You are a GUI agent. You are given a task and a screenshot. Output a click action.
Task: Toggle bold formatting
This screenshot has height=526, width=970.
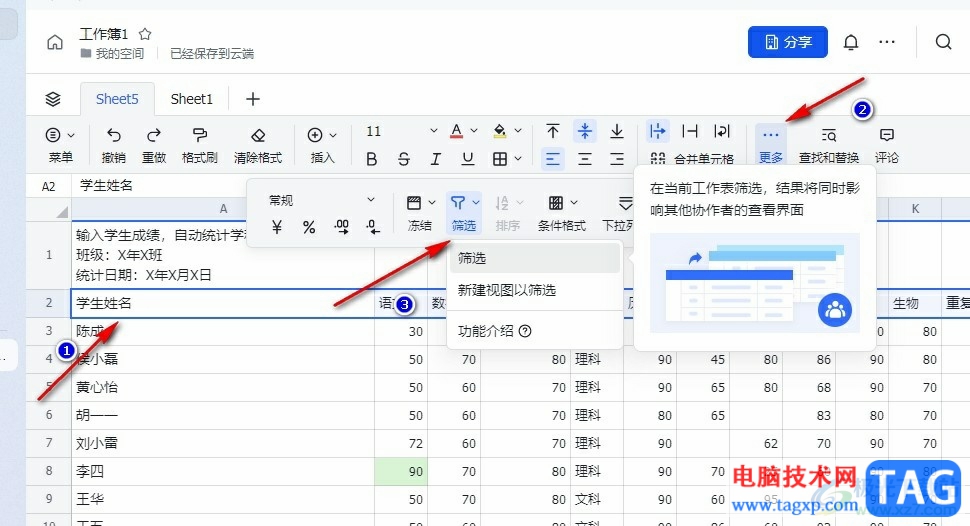pos(372,159)
